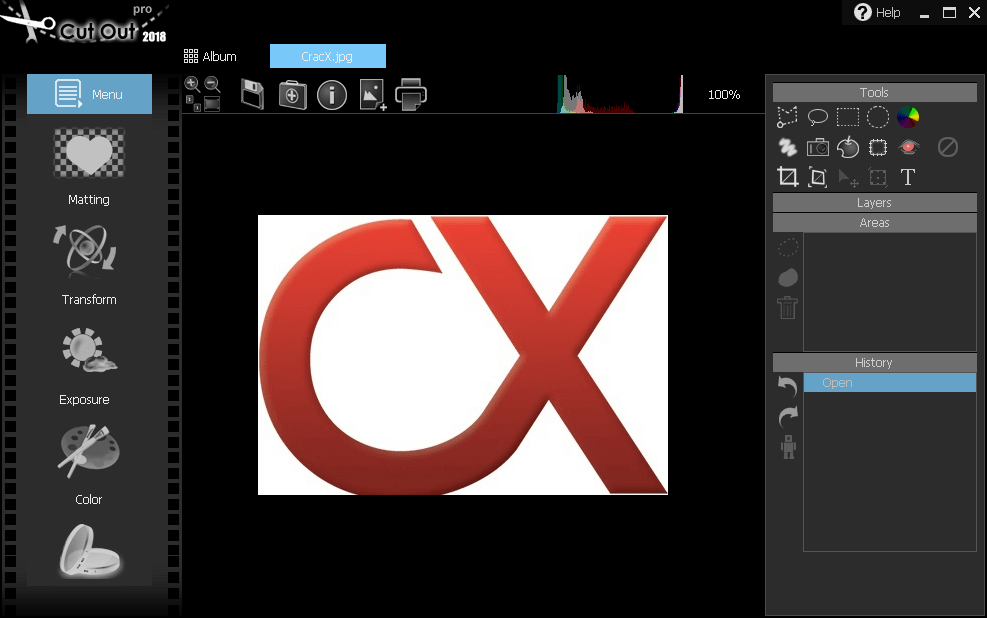Select the crop tool
Image resolution: width=987 pixels, height=618 pixels.
(x=787, y=177)
